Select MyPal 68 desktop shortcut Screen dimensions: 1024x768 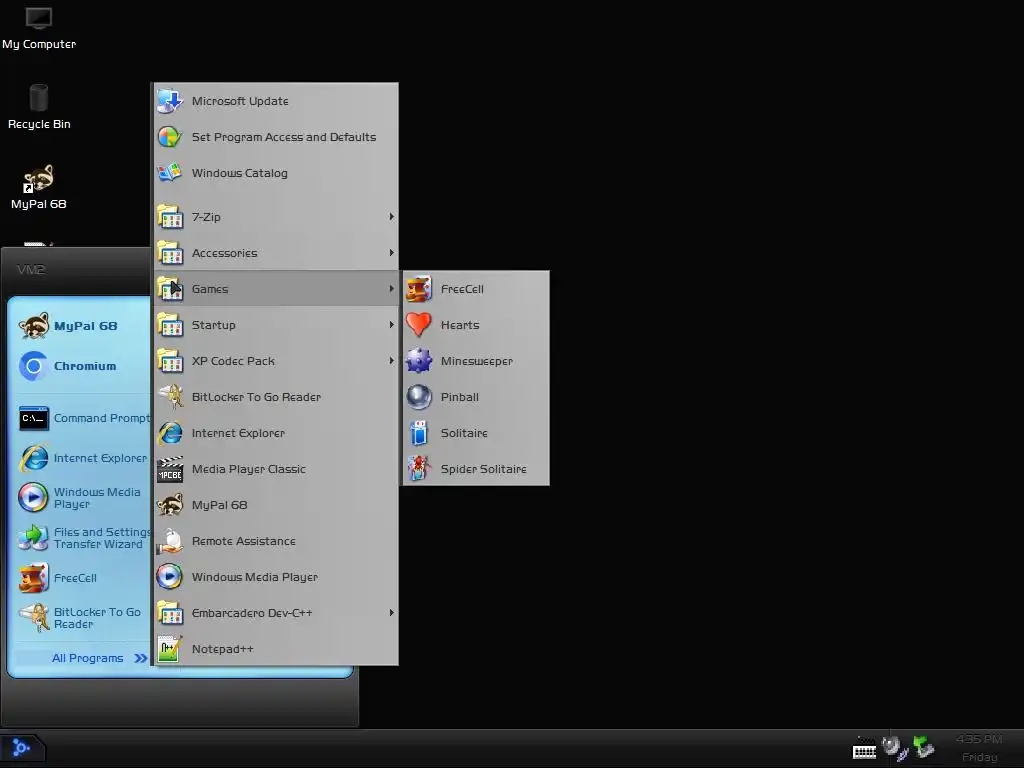[39, 187]
